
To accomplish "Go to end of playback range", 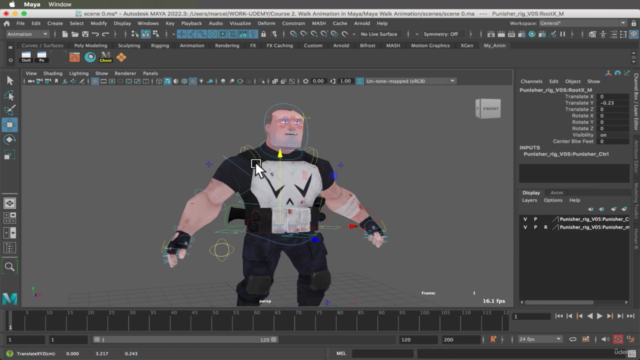I will [630, 316].
